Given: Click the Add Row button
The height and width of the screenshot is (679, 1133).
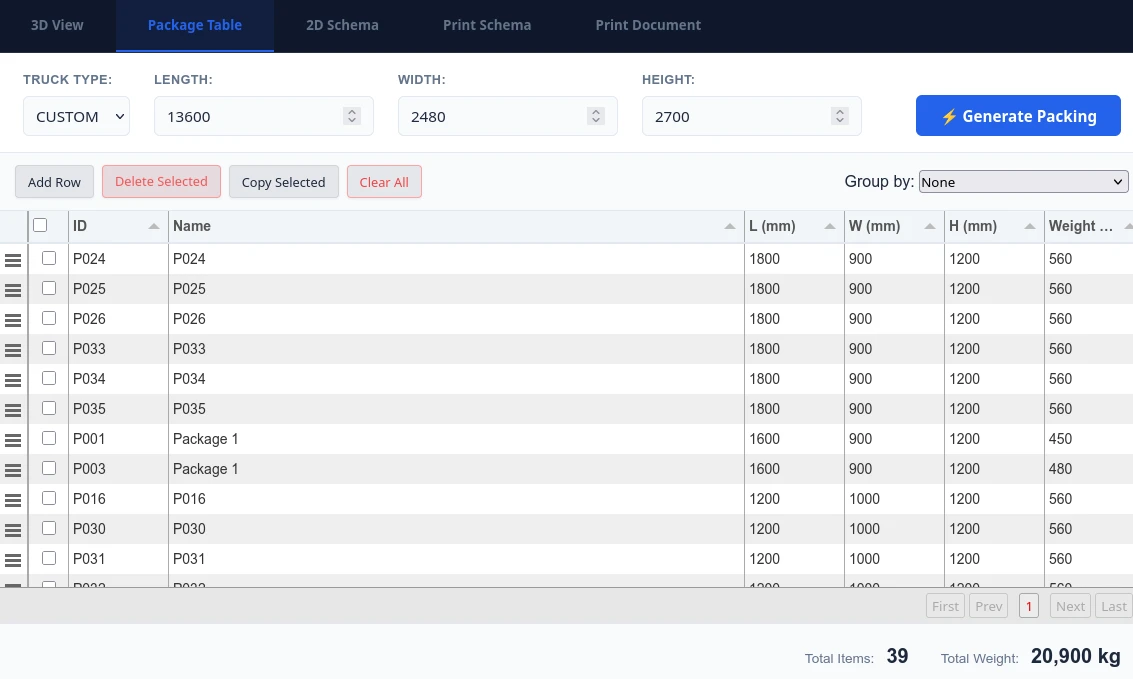Looking at the screenshot, I should click(x=54, y=182).
